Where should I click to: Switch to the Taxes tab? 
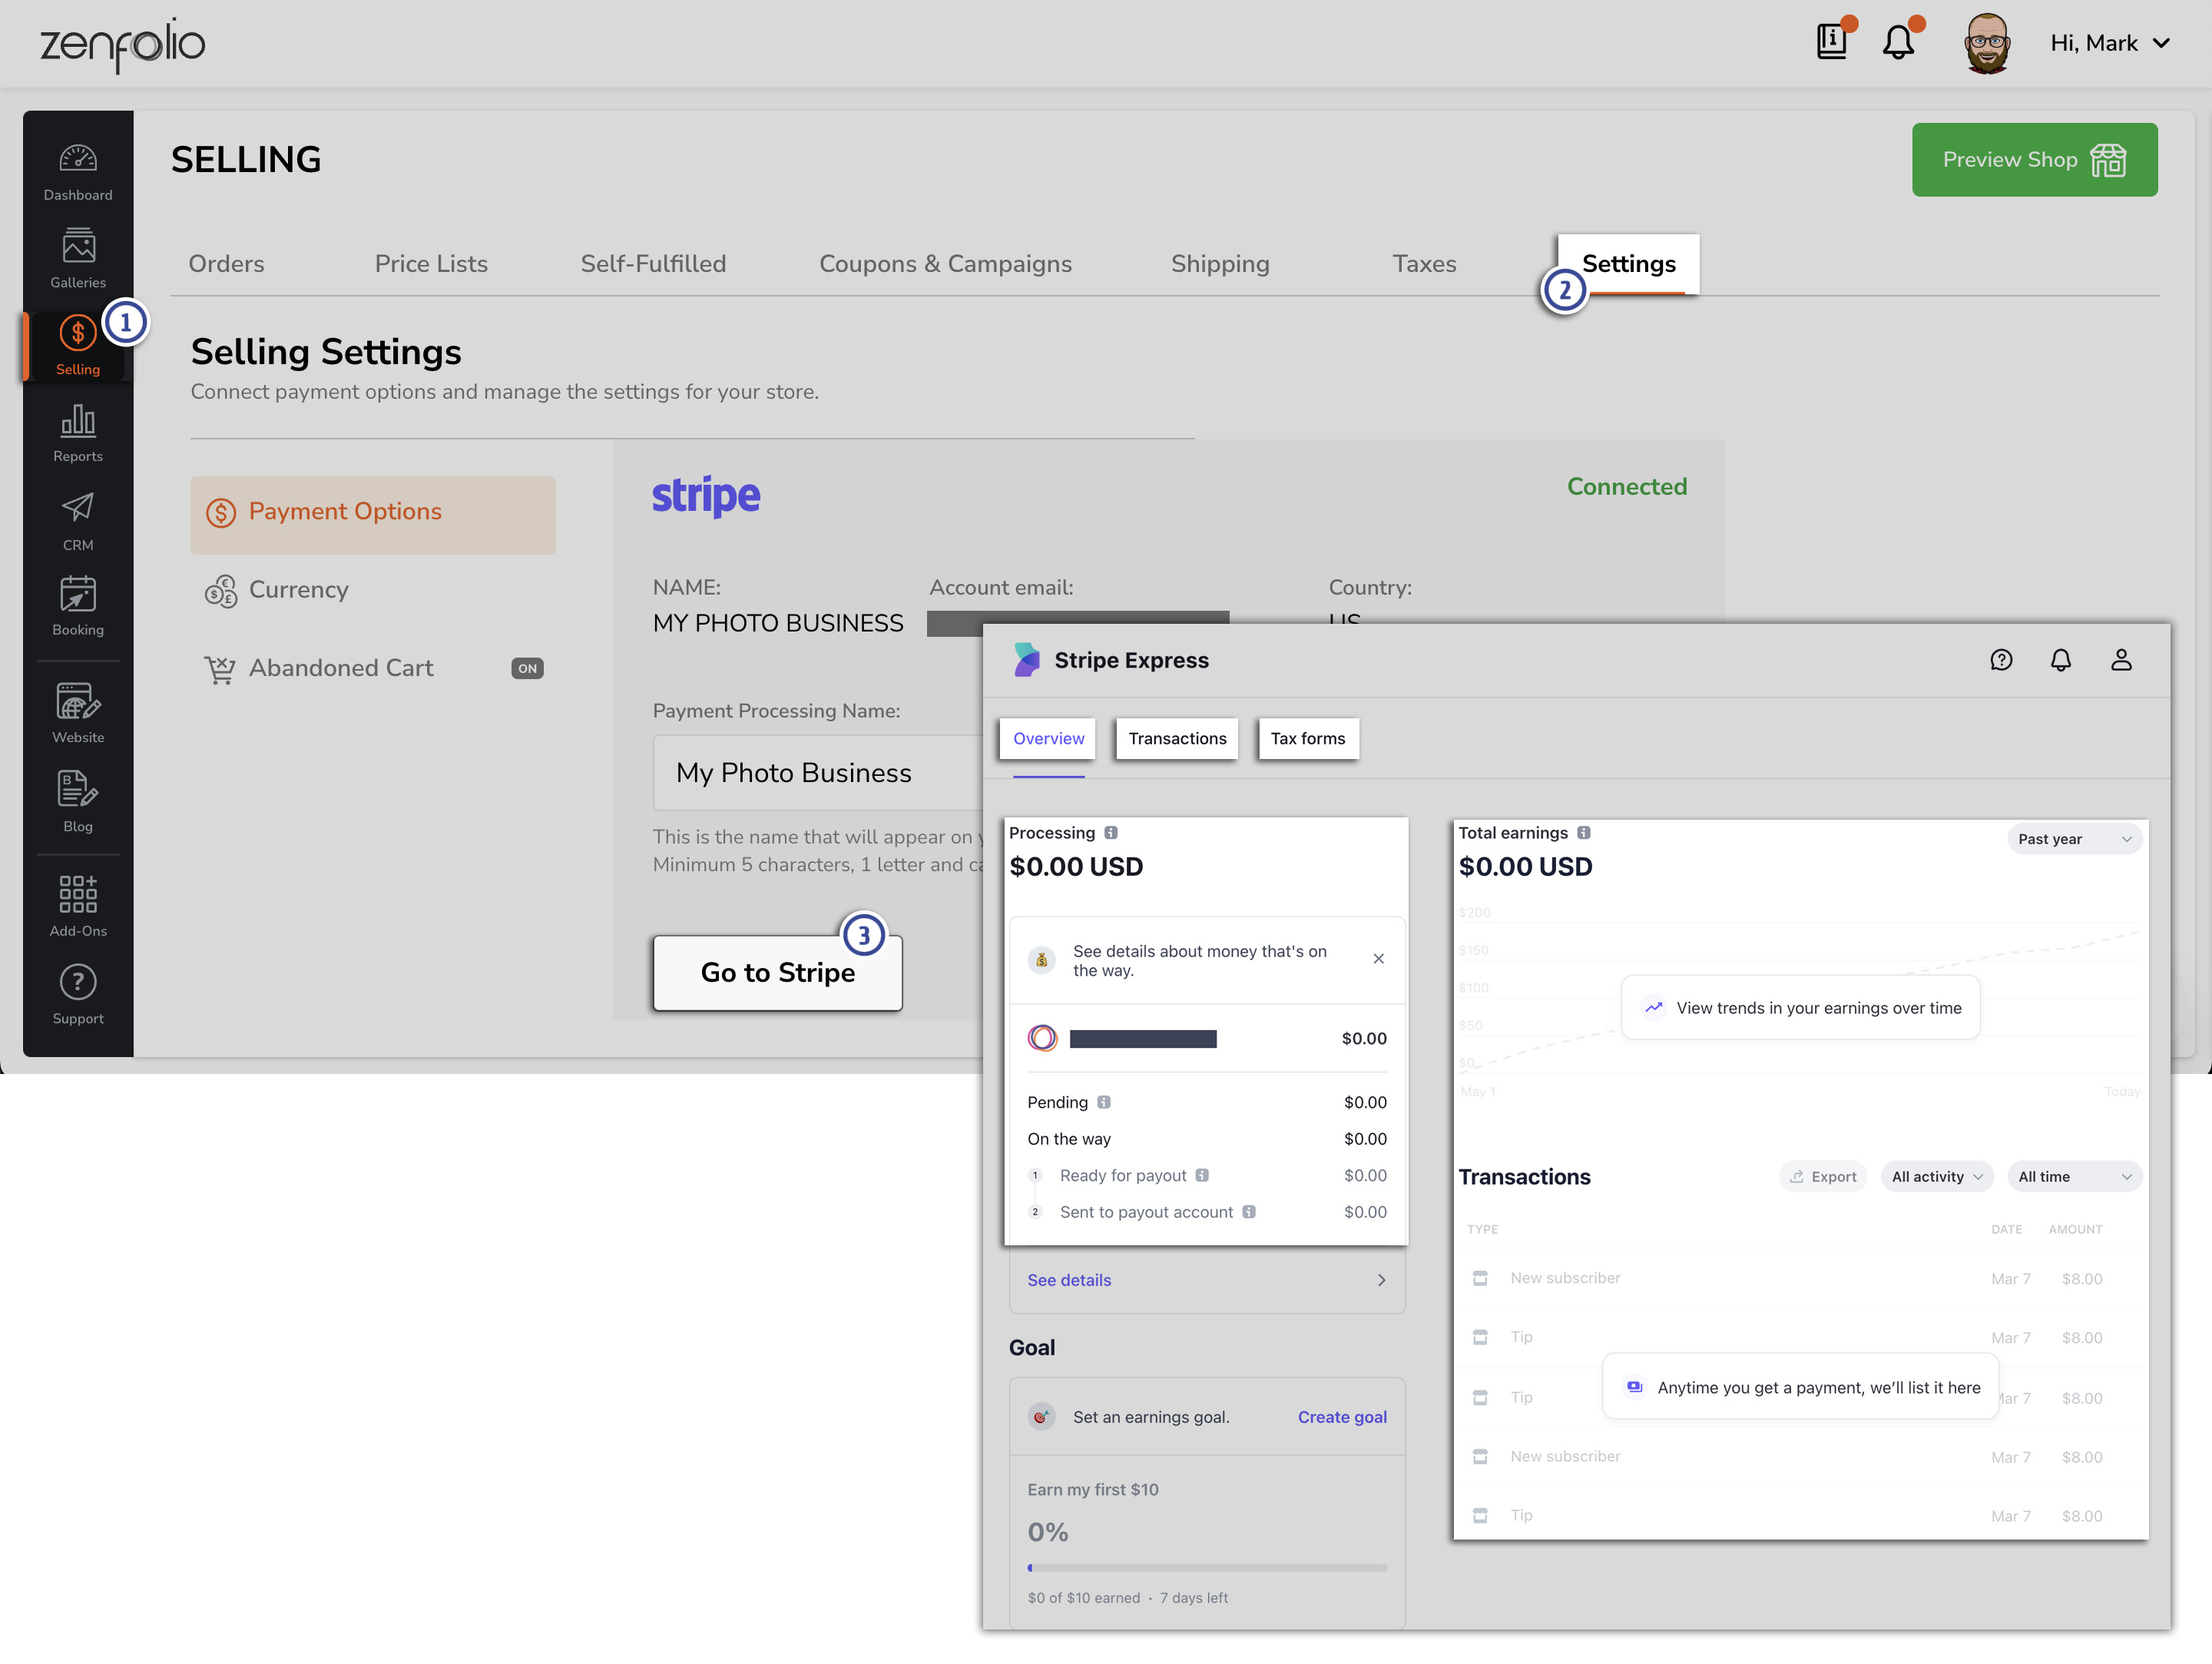1424,264
